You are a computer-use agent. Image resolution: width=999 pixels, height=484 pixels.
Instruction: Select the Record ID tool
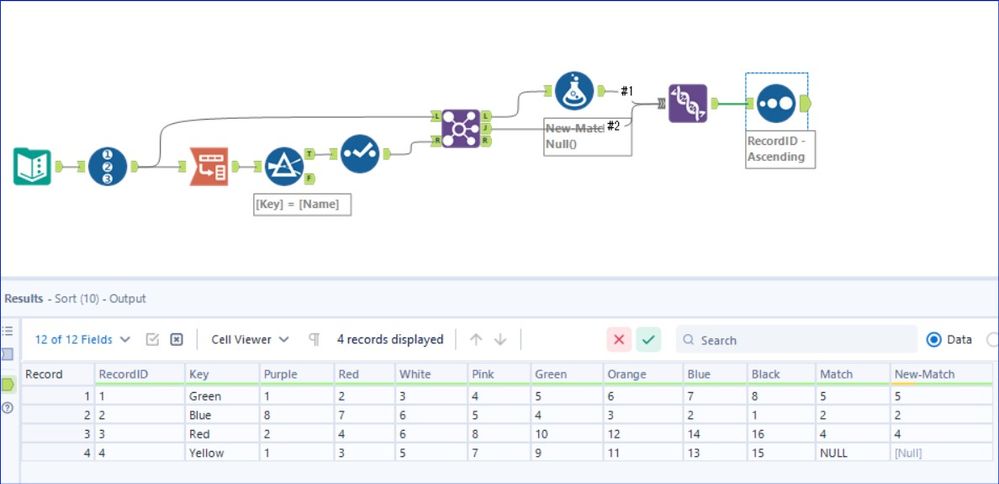[x=108, y=166]
